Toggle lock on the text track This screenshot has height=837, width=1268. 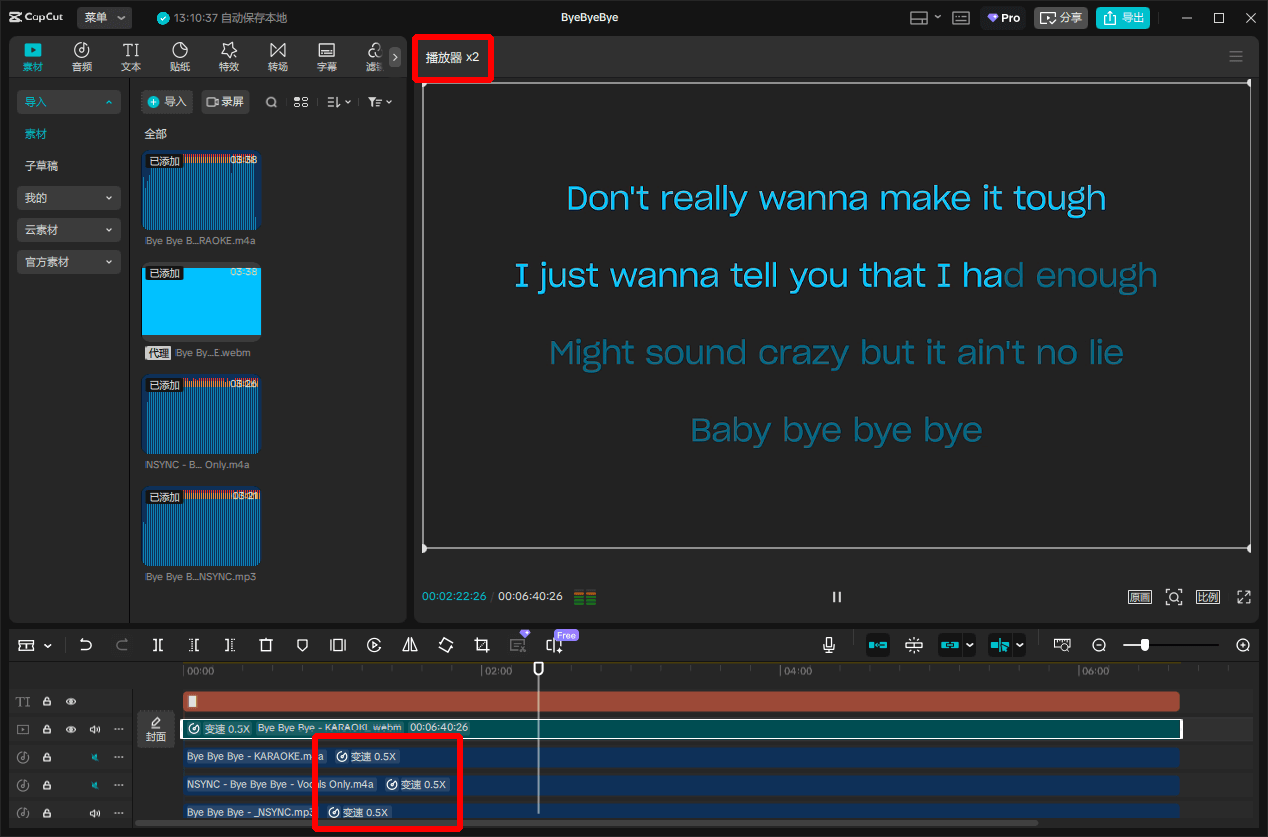(47, 702)
